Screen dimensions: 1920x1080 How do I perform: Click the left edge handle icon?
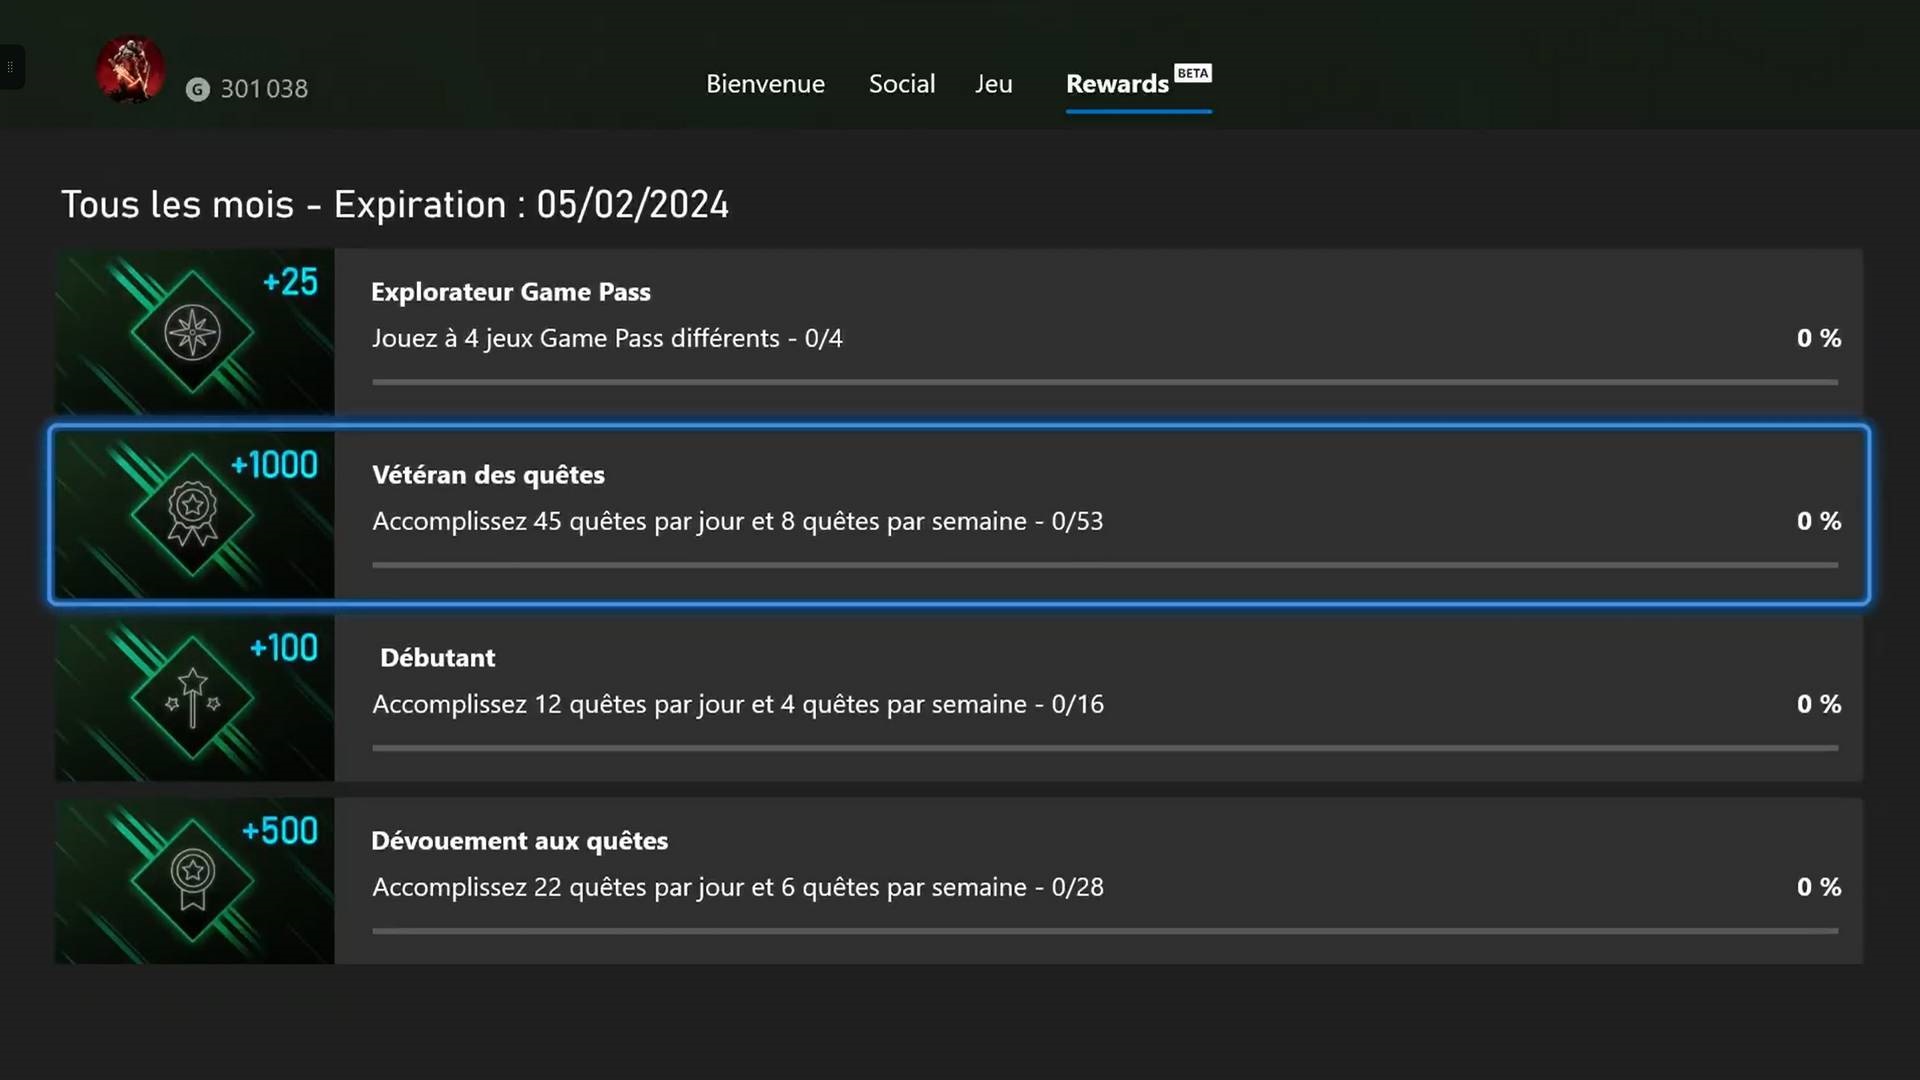(10, 67)
